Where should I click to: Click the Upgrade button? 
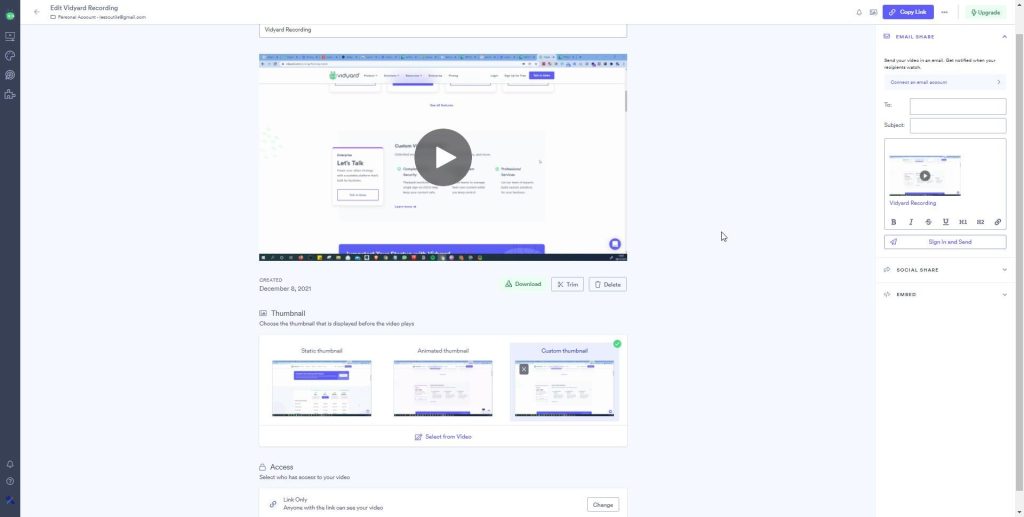(985, 12)
